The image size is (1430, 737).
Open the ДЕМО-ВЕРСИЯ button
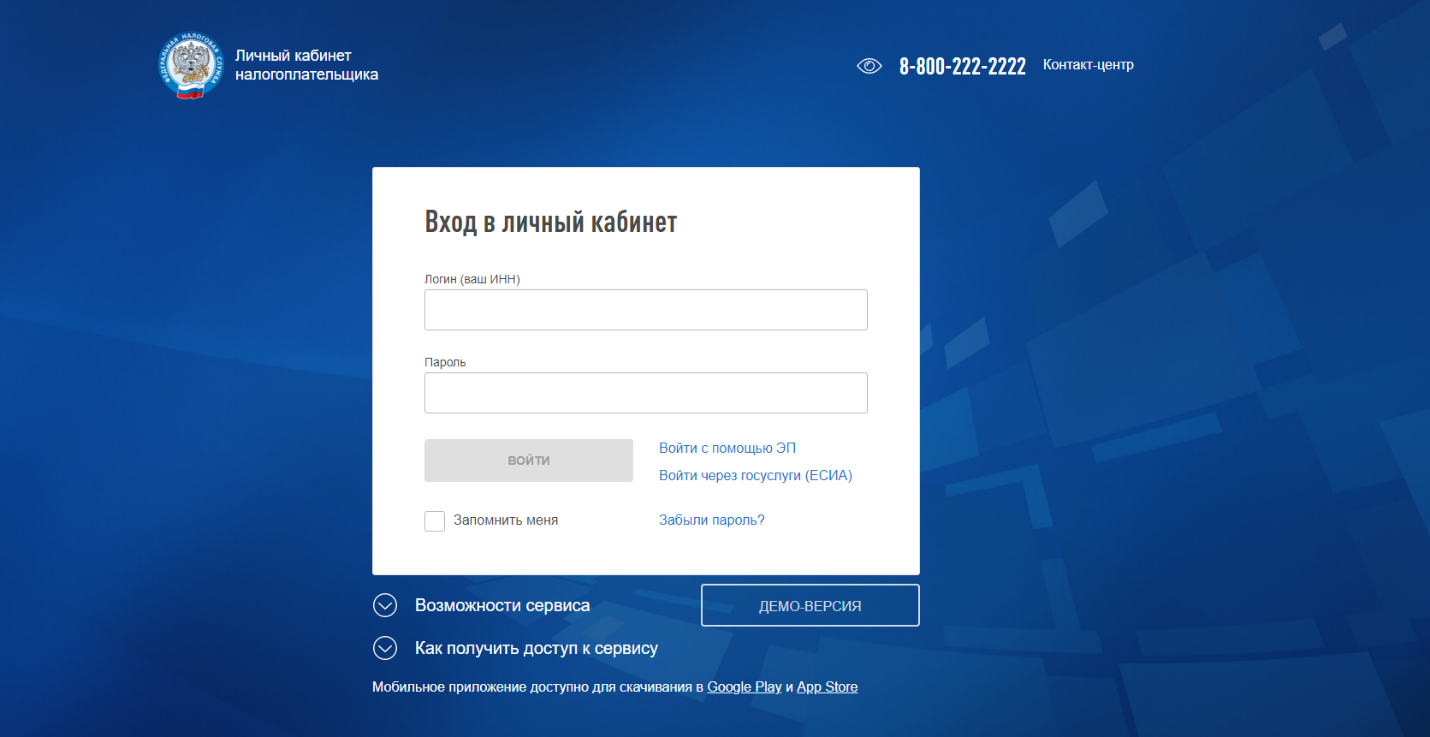[810, 606]
